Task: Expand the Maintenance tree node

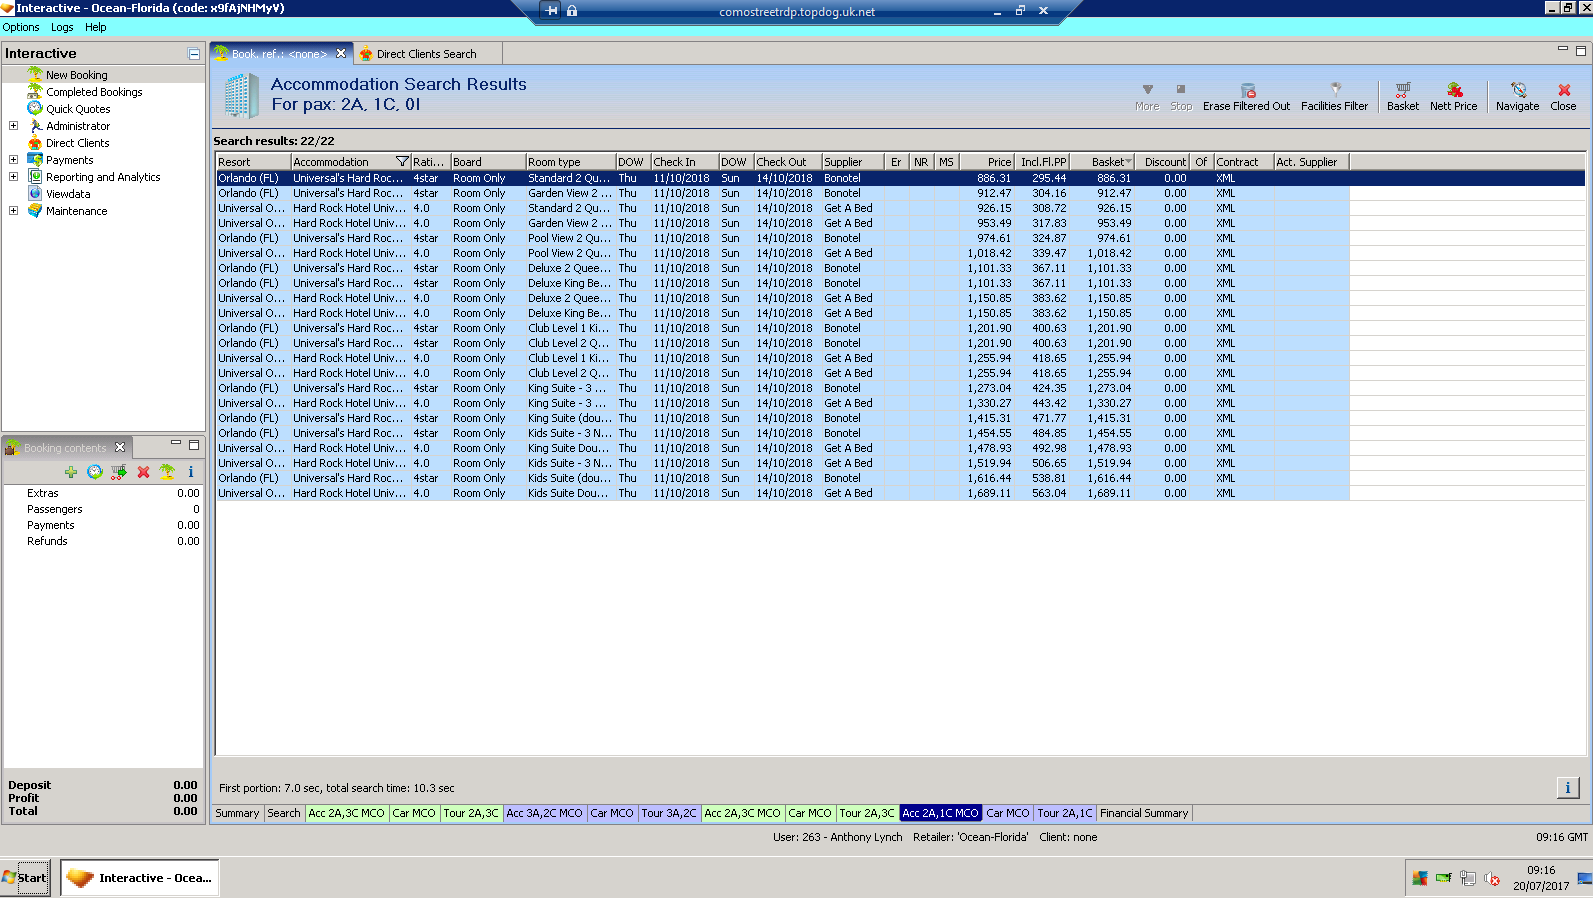Action: (13, 211)
